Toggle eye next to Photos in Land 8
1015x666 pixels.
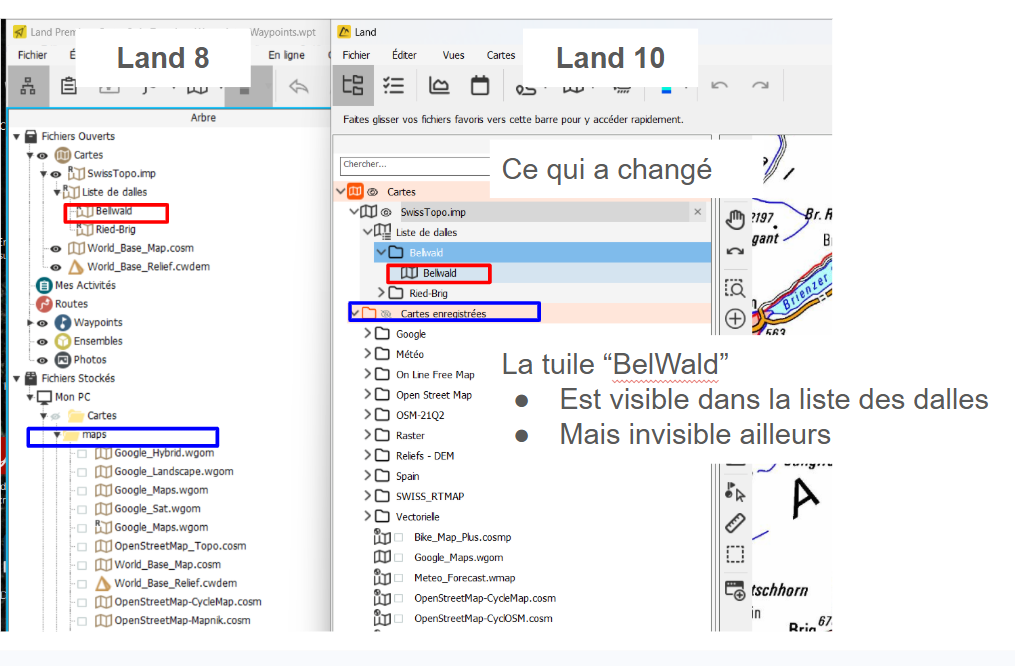[43, 361]
